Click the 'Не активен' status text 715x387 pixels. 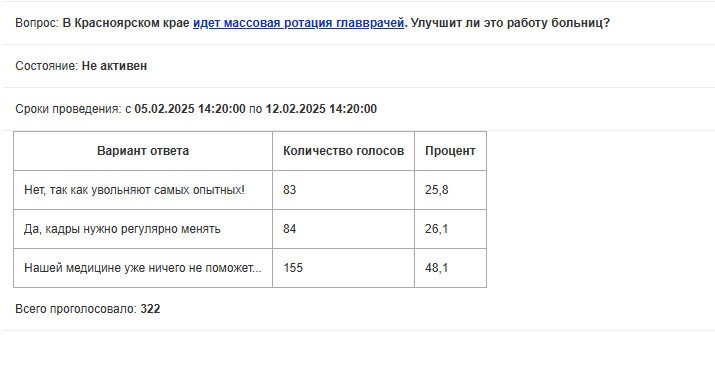click(114, 66)
